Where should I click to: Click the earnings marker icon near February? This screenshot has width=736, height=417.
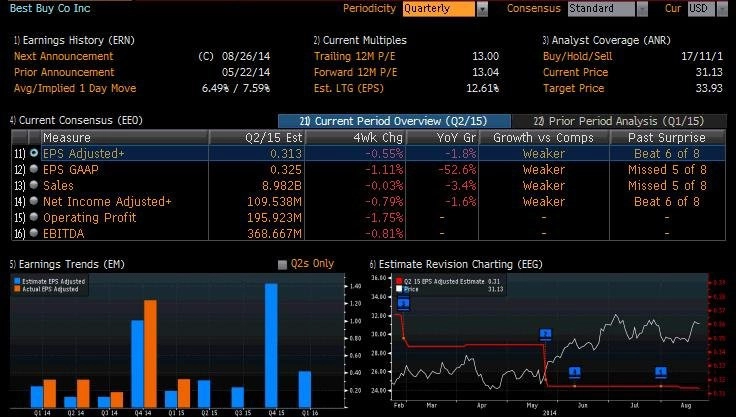pyautogui.click(x=403, y=304)
